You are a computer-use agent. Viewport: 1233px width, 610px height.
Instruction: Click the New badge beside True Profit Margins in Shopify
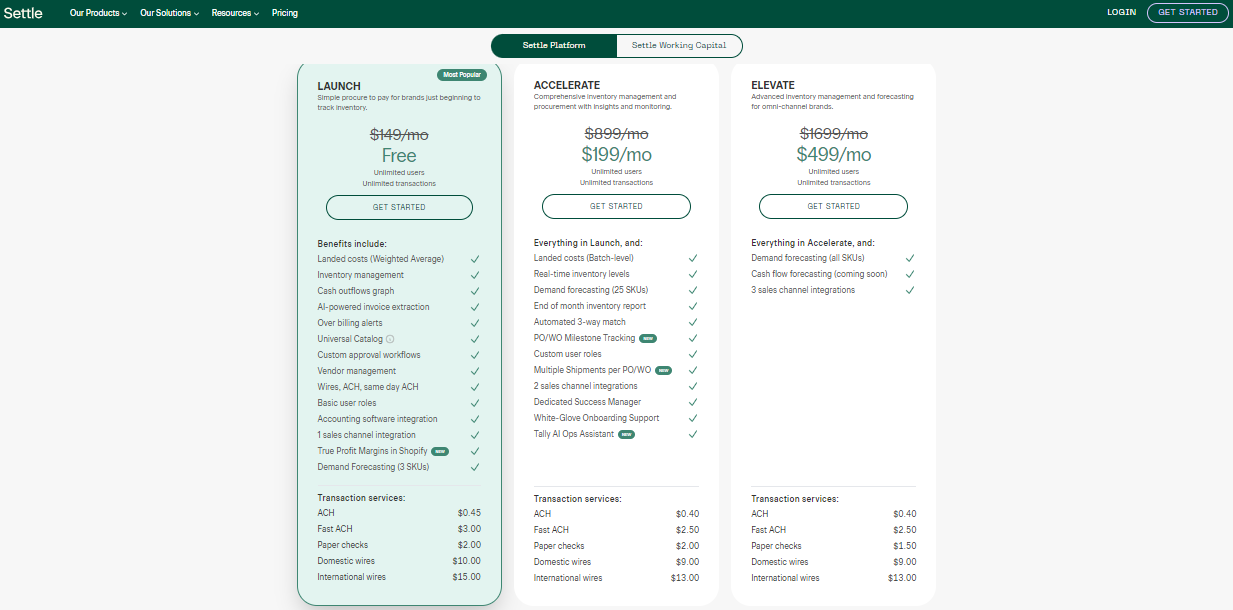pos(440,451)
